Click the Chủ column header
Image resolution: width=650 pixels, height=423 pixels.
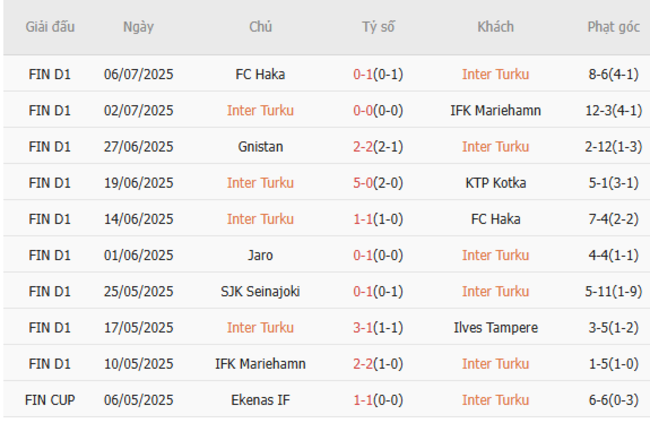(x=260, y=27)
